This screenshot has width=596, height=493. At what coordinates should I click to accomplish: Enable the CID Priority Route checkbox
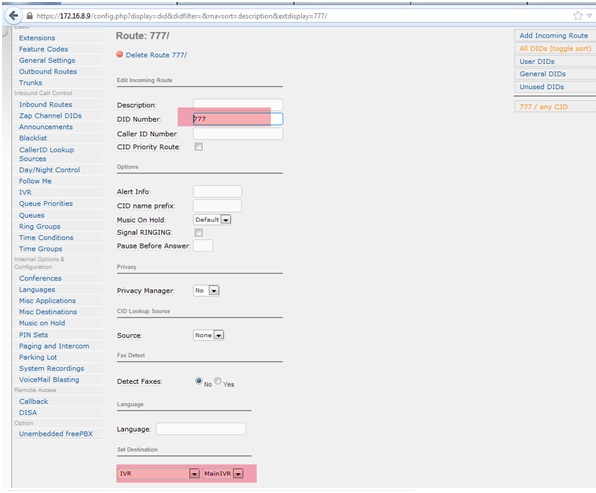click(x=198, y=147)
